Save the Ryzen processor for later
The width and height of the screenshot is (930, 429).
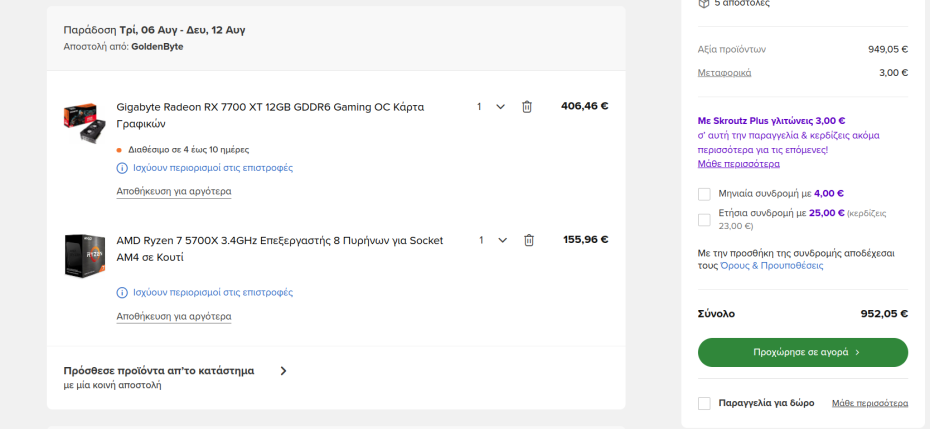click(174, 316)
